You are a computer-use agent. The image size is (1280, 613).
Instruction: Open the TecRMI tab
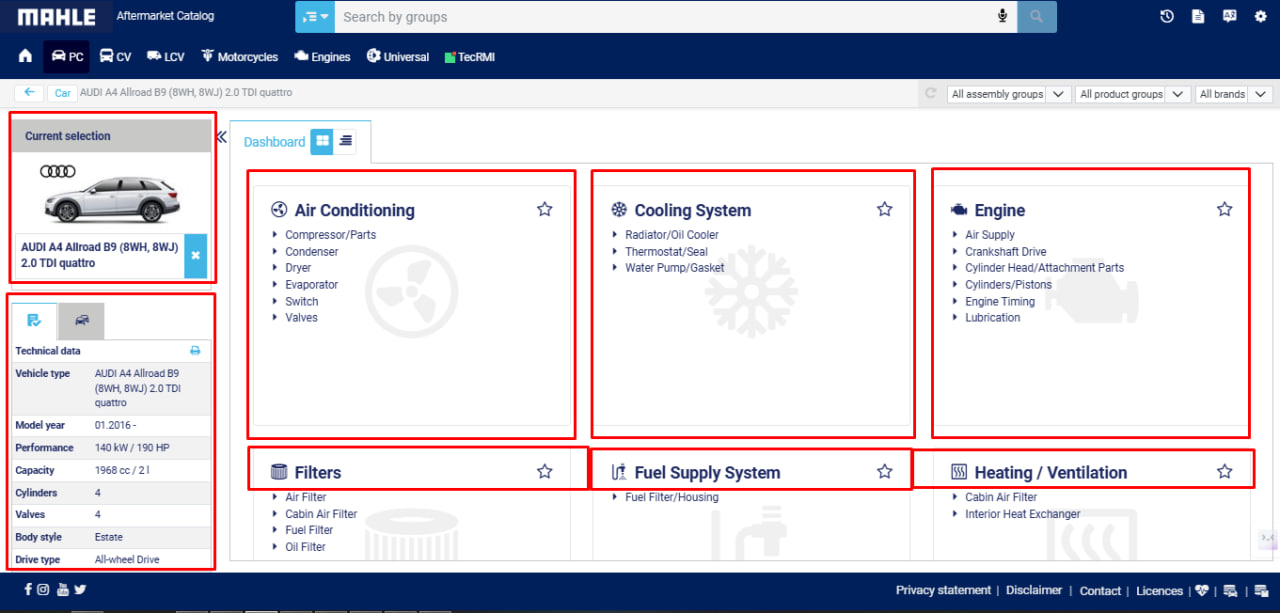[469, 57]
